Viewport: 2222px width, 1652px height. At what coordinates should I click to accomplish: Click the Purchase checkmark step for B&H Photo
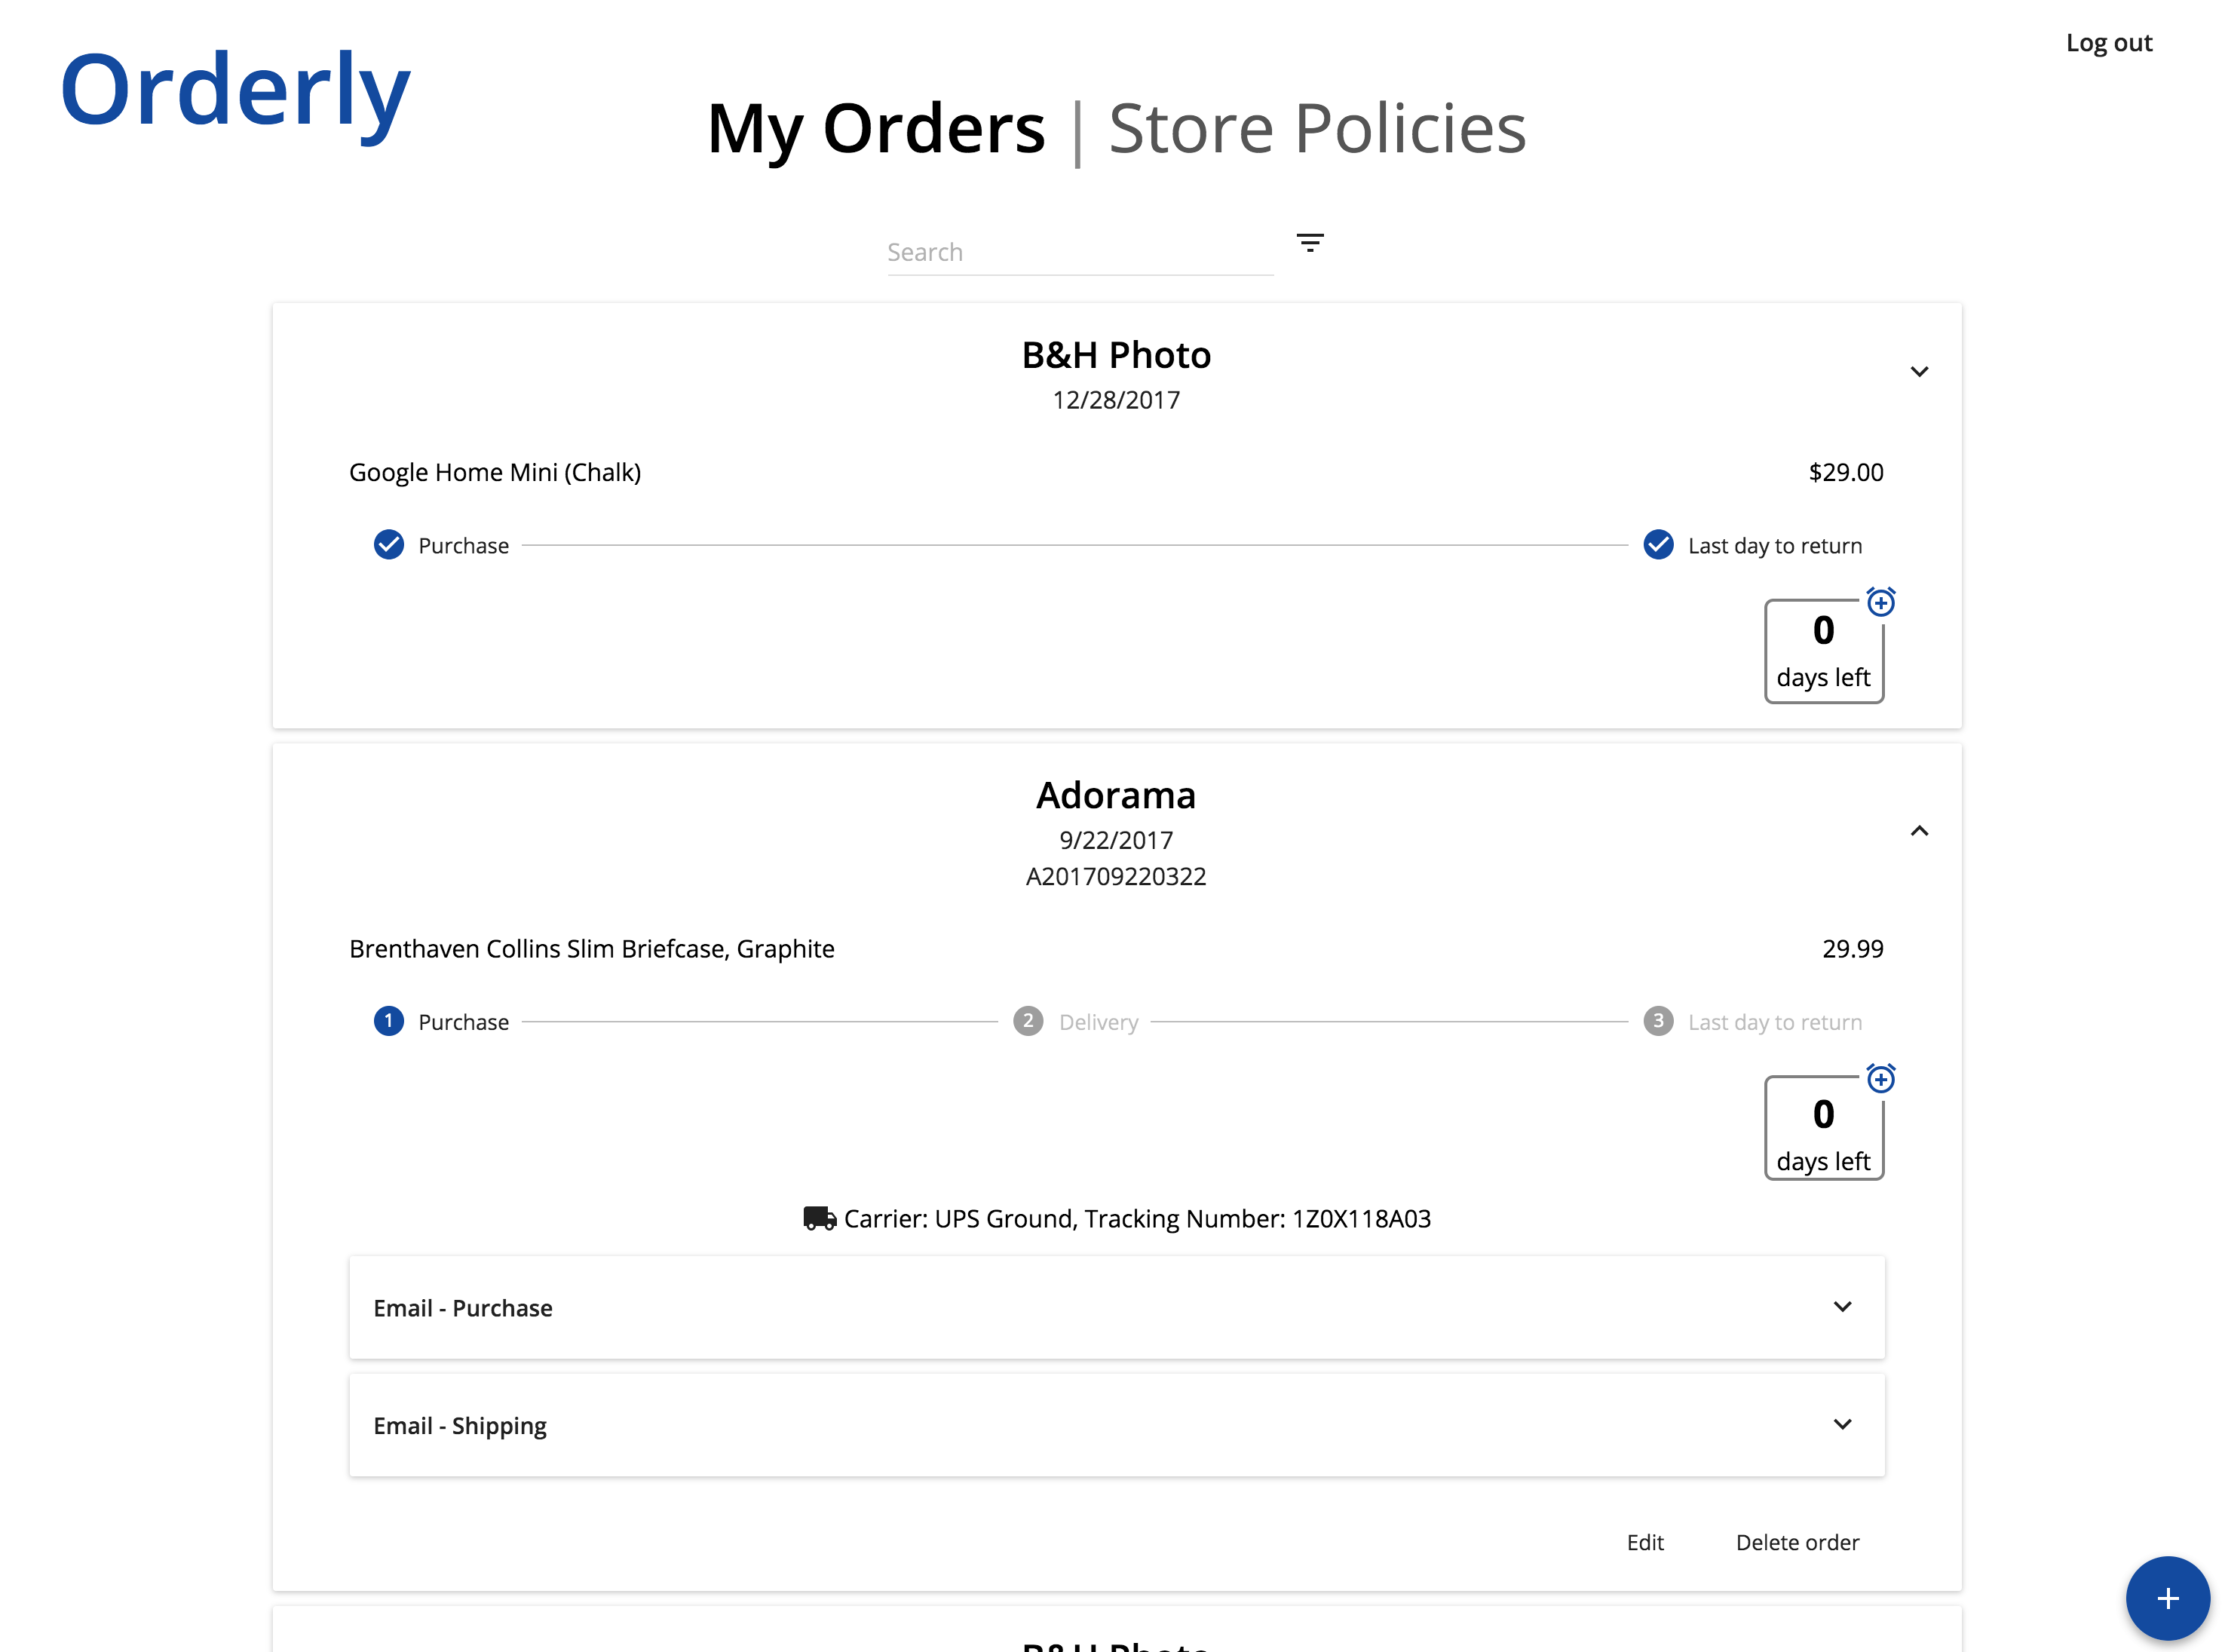point(388,545)
